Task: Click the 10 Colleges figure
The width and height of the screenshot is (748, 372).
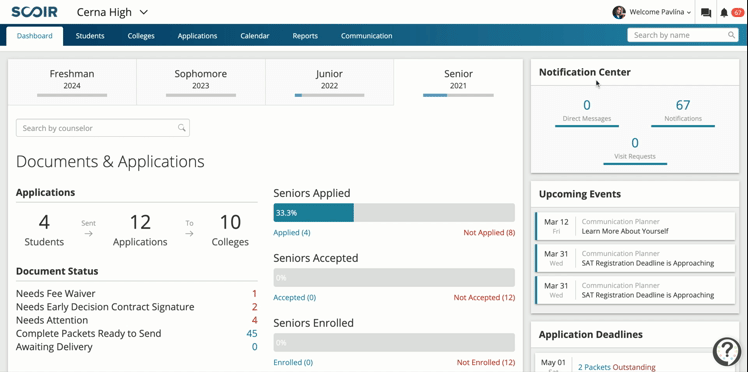Action: click(230, 231)
